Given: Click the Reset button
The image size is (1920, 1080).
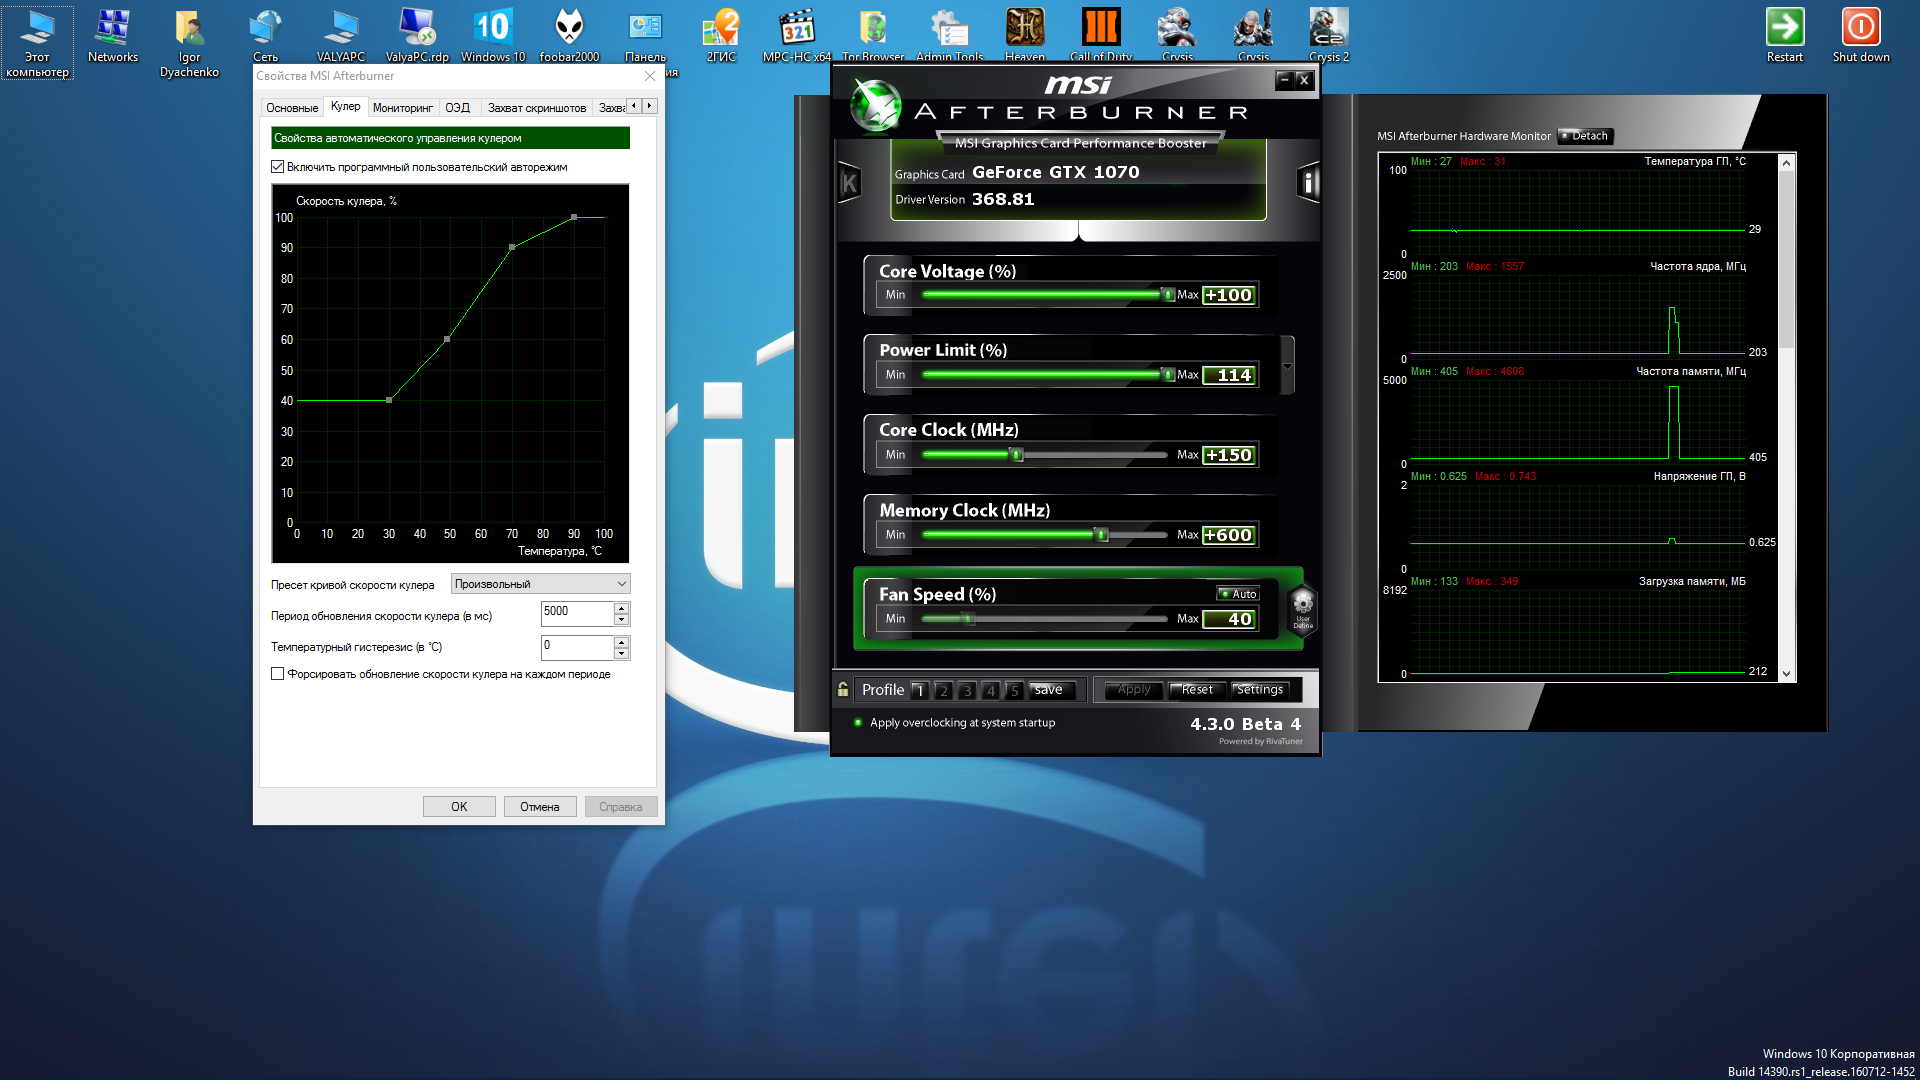Looking at the screenshot, I should tap(1196, 690).
